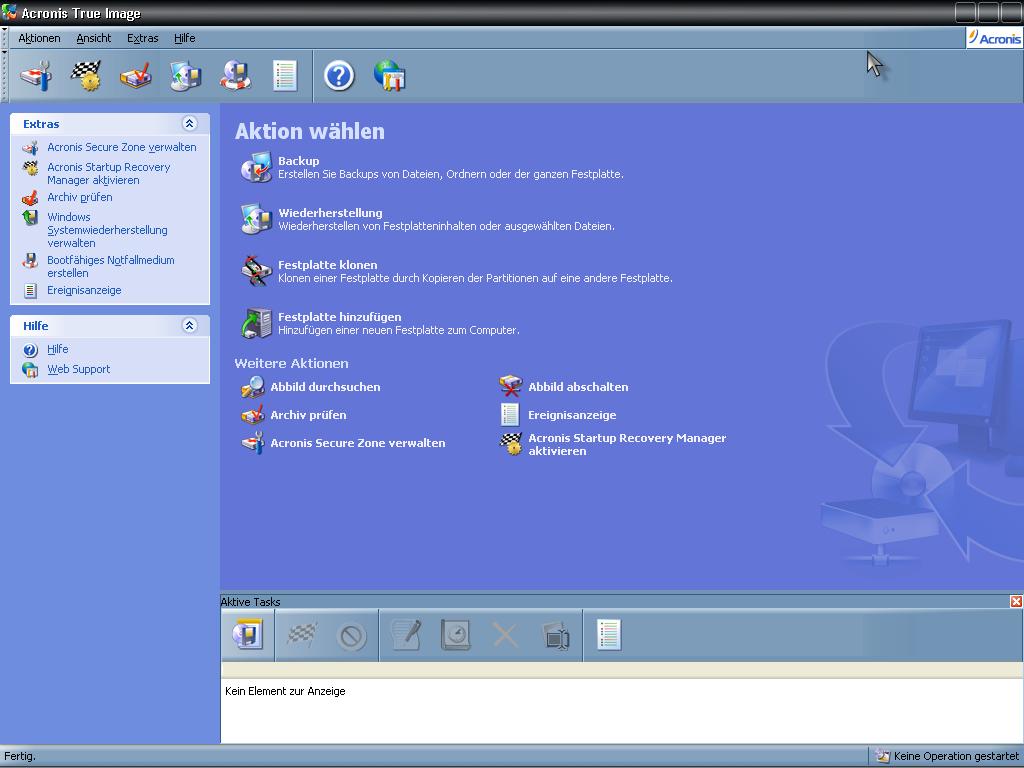The height and width of the screenshot is (768, 1024).
Task: Click the Wiederherstellung icon in main panel
Action: tap(256, 219)
